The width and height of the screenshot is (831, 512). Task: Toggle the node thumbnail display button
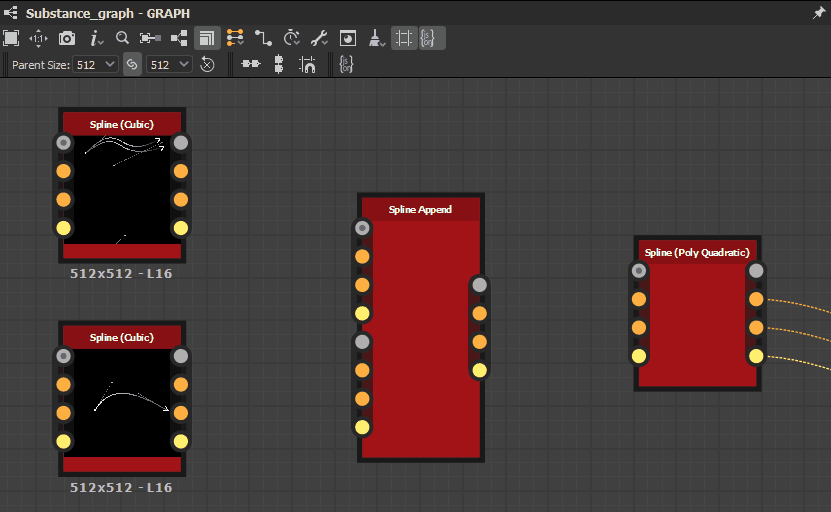coord(207,38)
